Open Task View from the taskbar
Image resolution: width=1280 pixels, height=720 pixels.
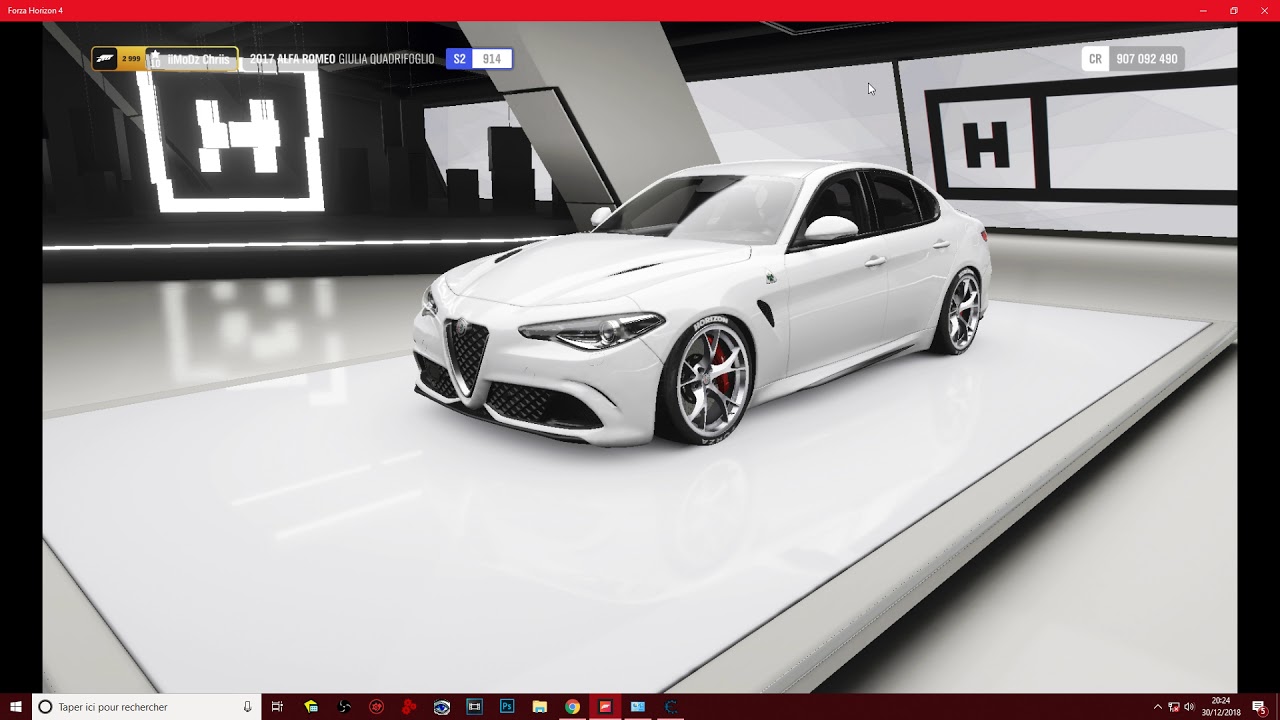click(x=278, y=707)
